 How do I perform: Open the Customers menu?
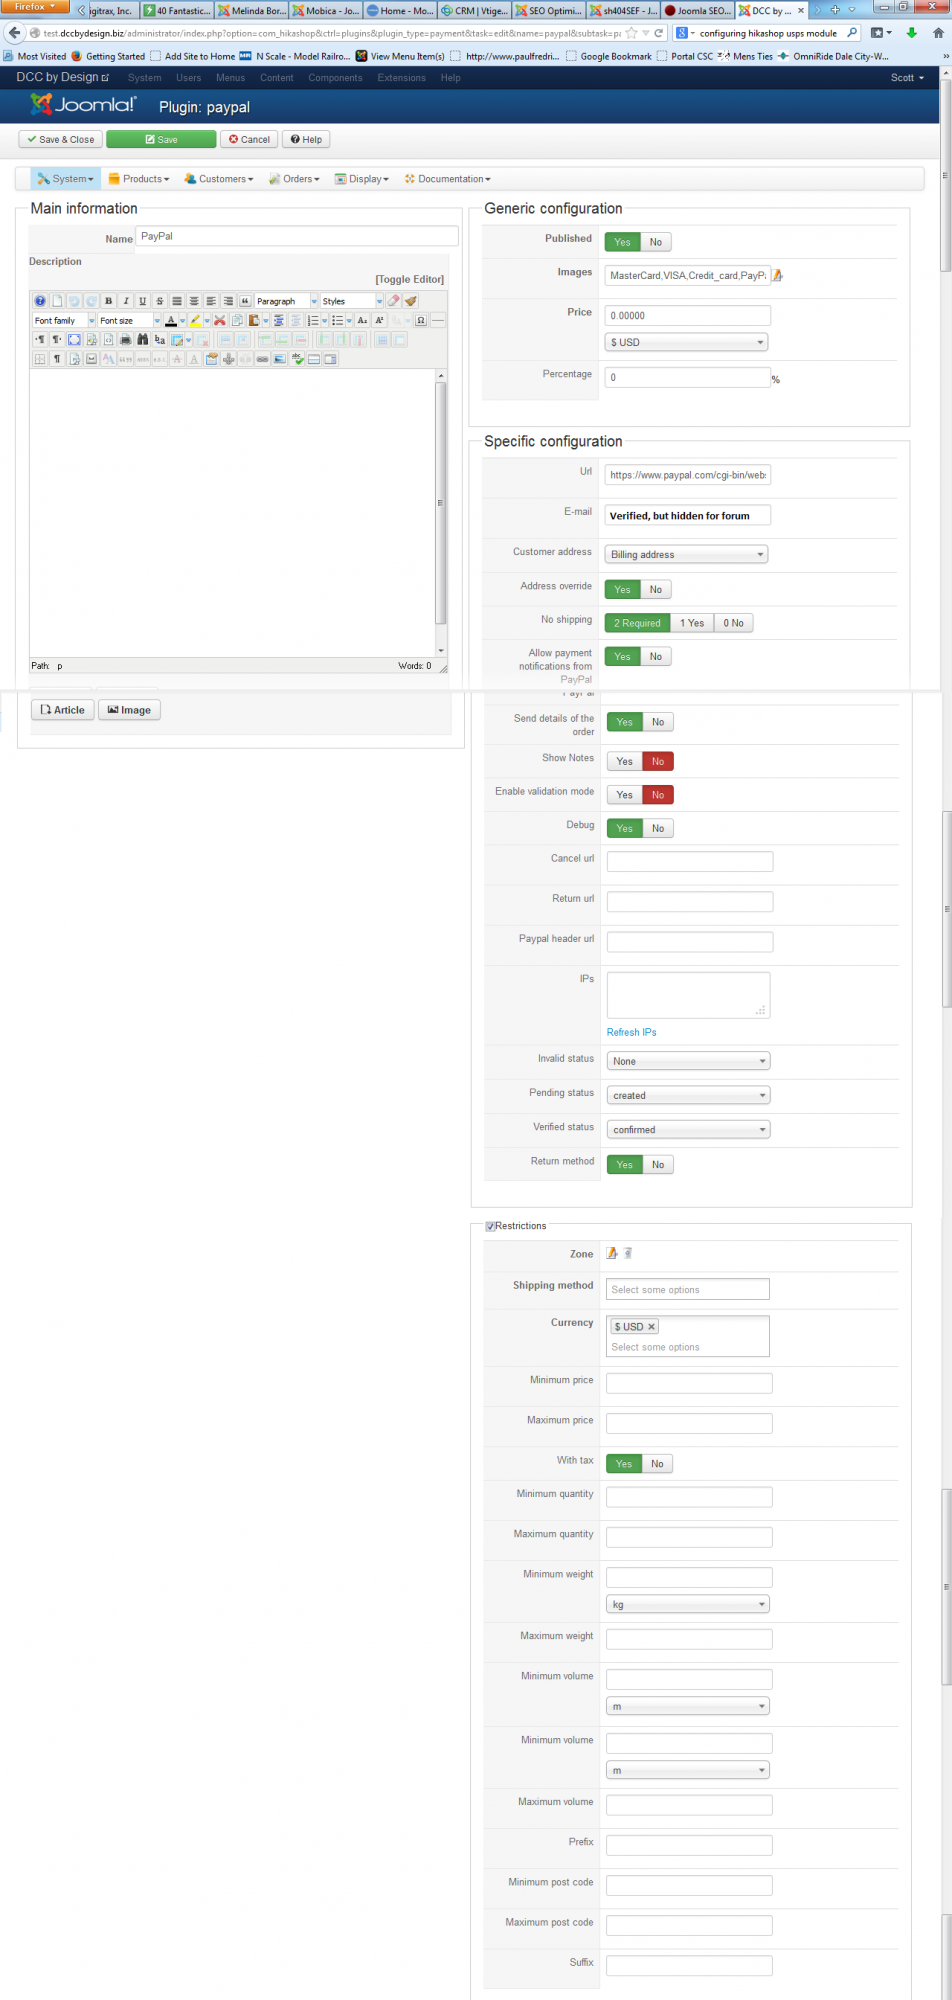click(x=219, y=179)
